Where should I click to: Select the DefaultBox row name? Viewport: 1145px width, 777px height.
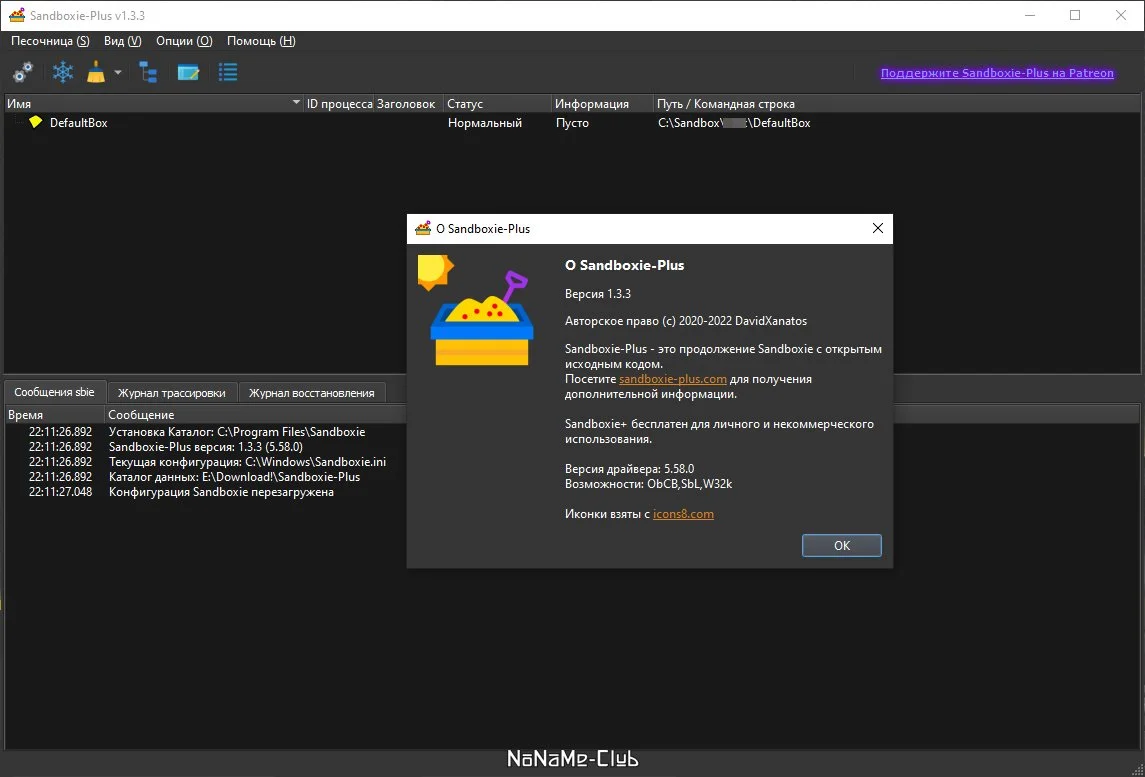click(78, 123)
